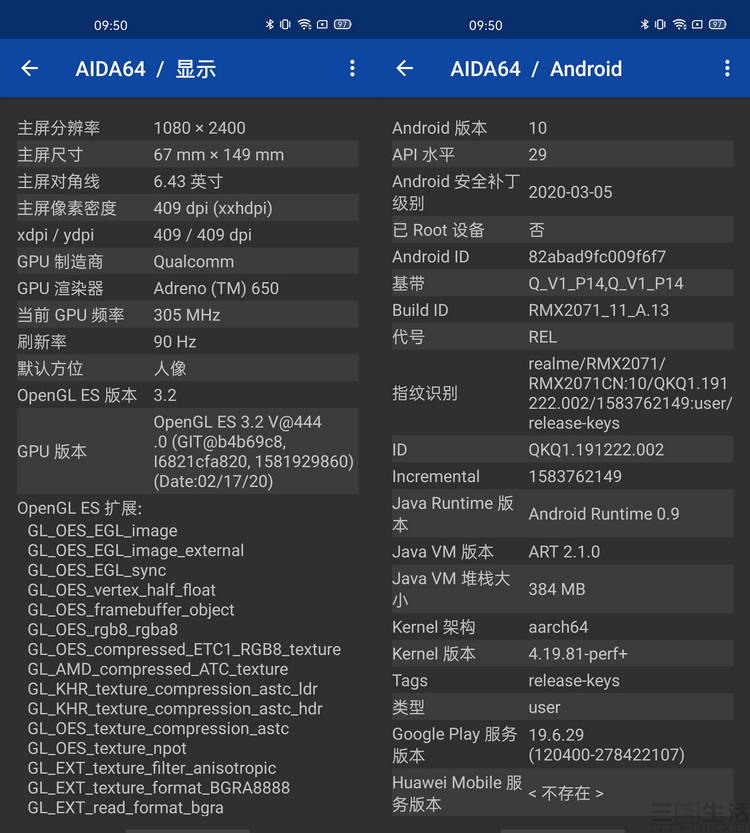Viewport: 750px width, 833px height.
Task: Tap Bluetooth status icon in left status bar
Action: pyautogui.click(x=269, y=24)
